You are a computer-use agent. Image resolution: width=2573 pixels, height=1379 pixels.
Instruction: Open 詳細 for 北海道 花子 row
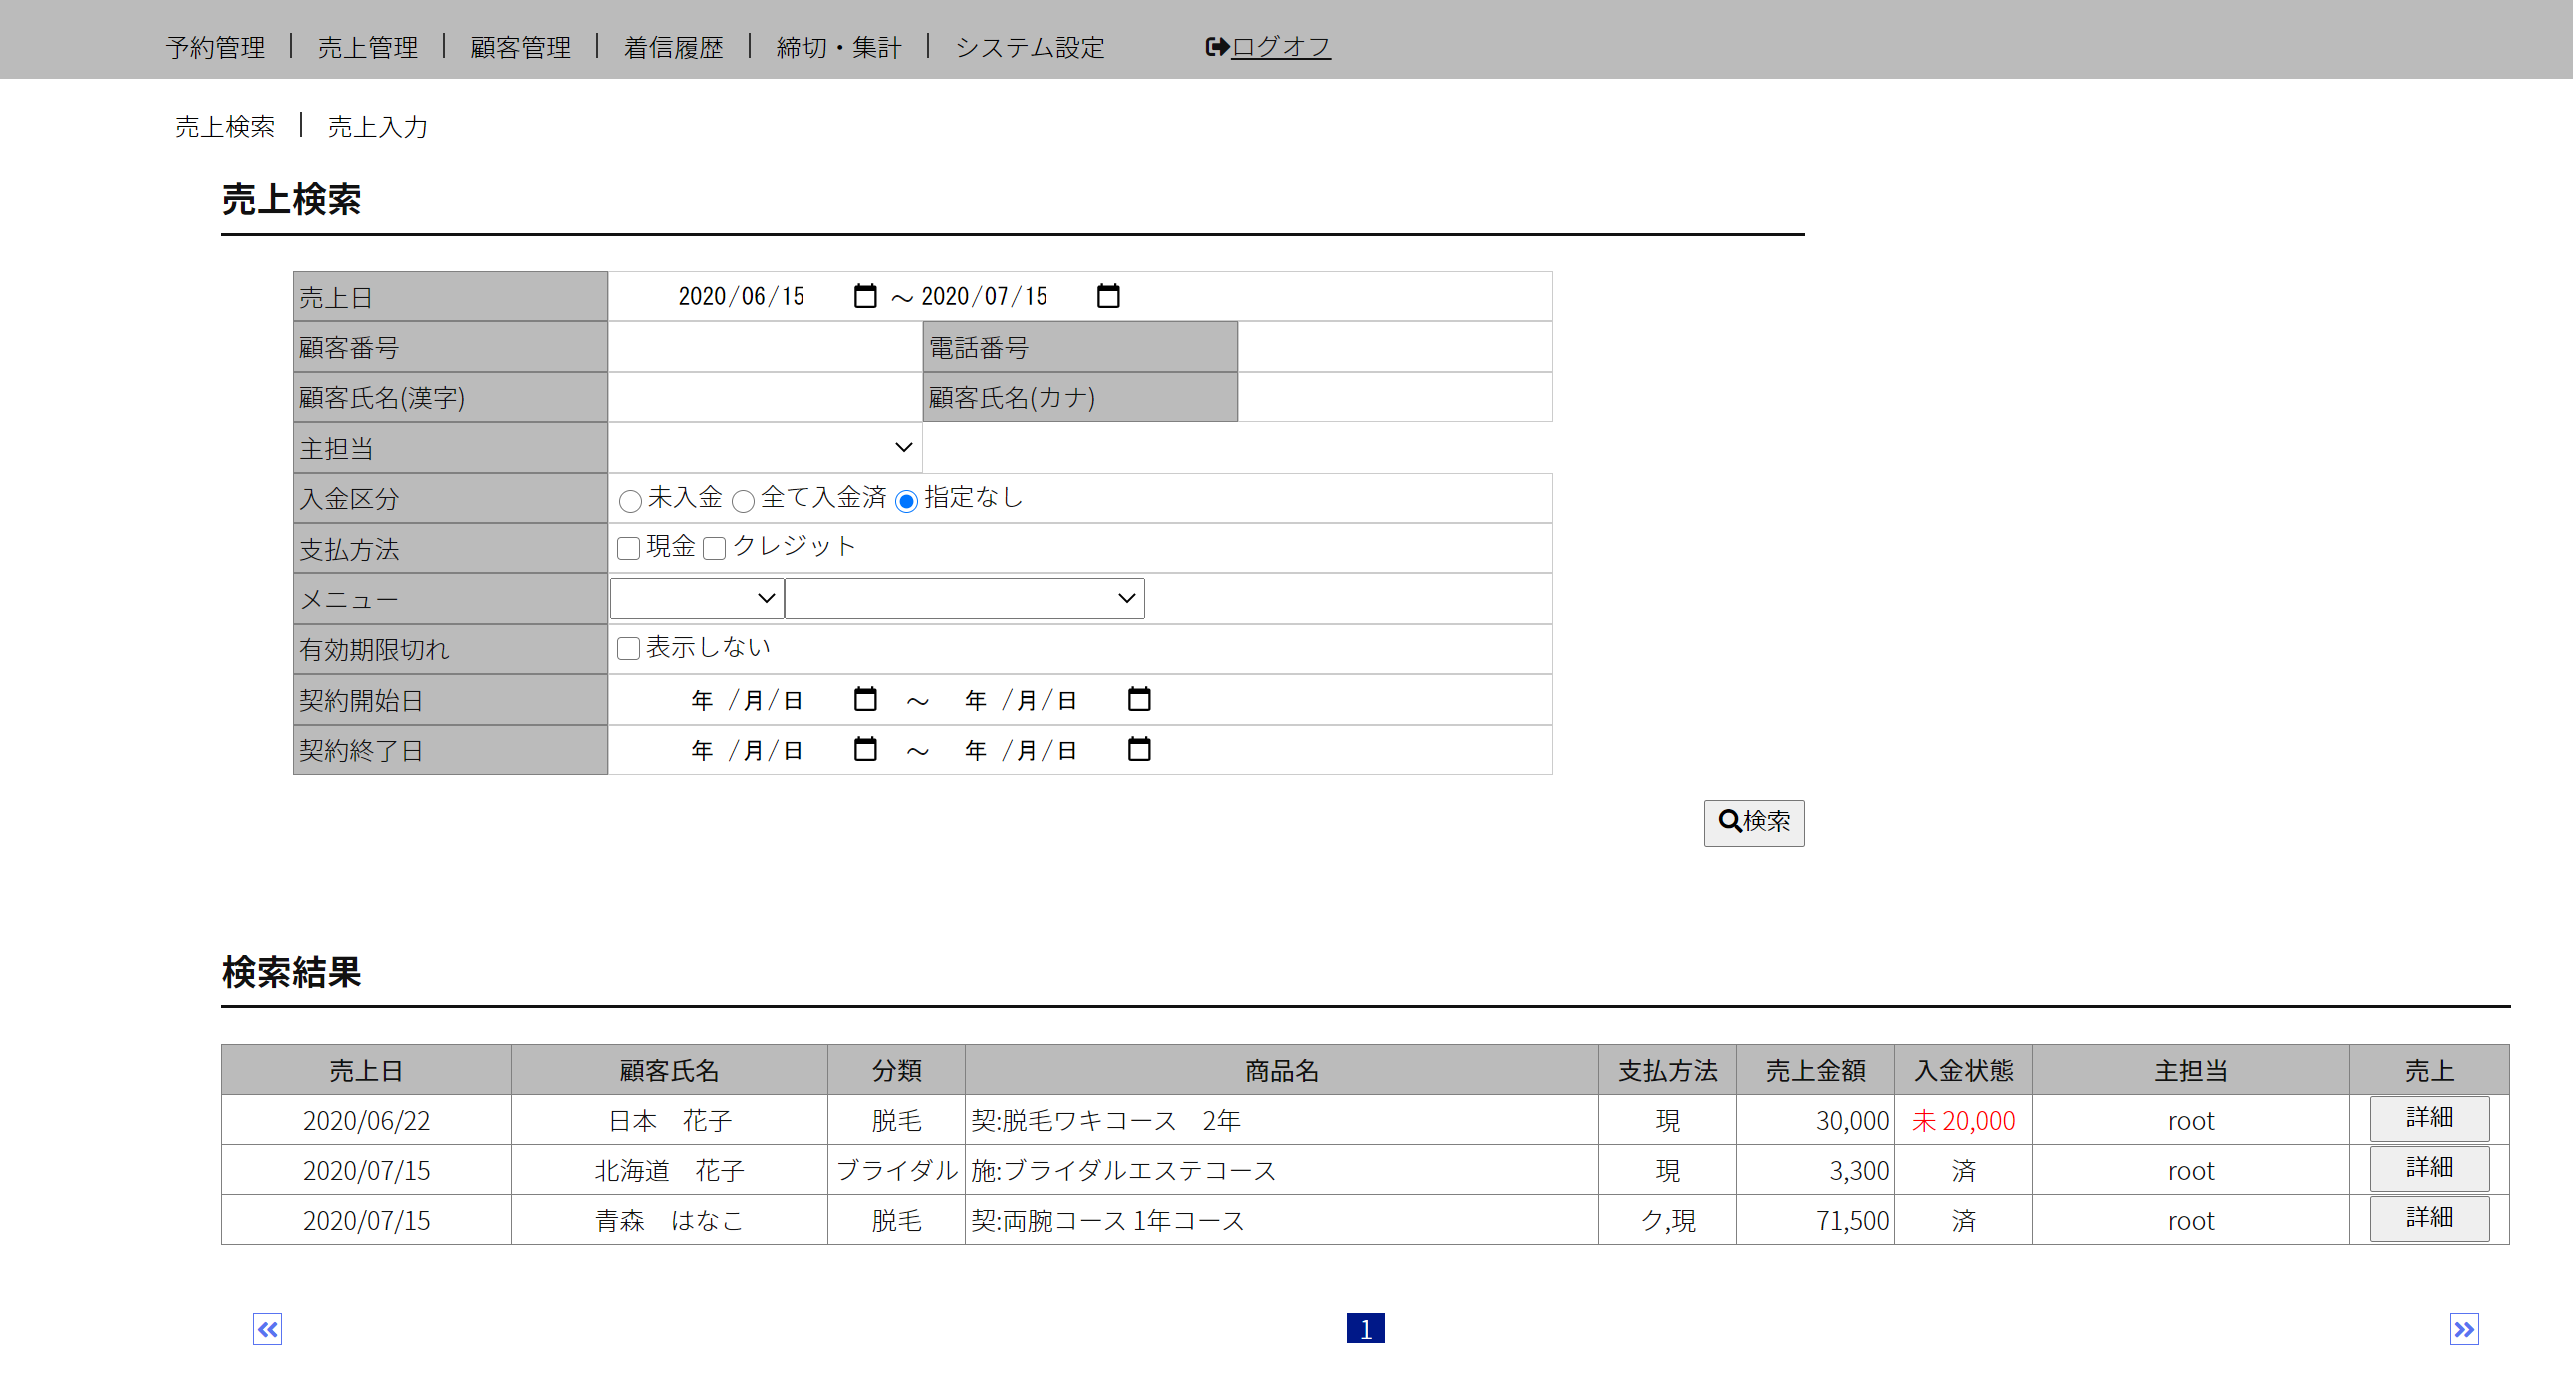coord(2429,1168)
